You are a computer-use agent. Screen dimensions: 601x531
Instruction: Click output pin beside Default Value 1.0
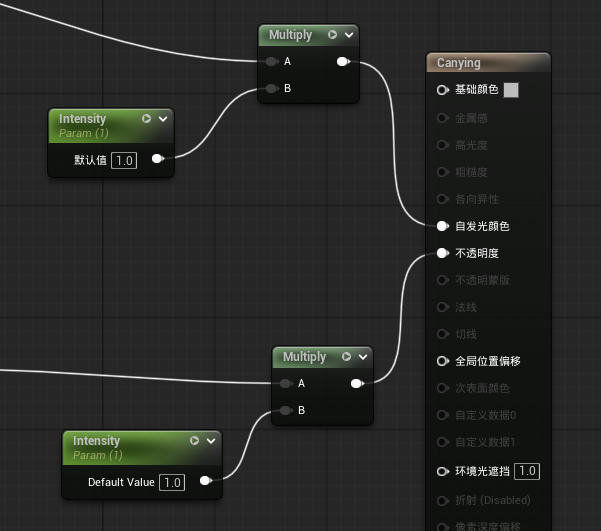point(205,482)
